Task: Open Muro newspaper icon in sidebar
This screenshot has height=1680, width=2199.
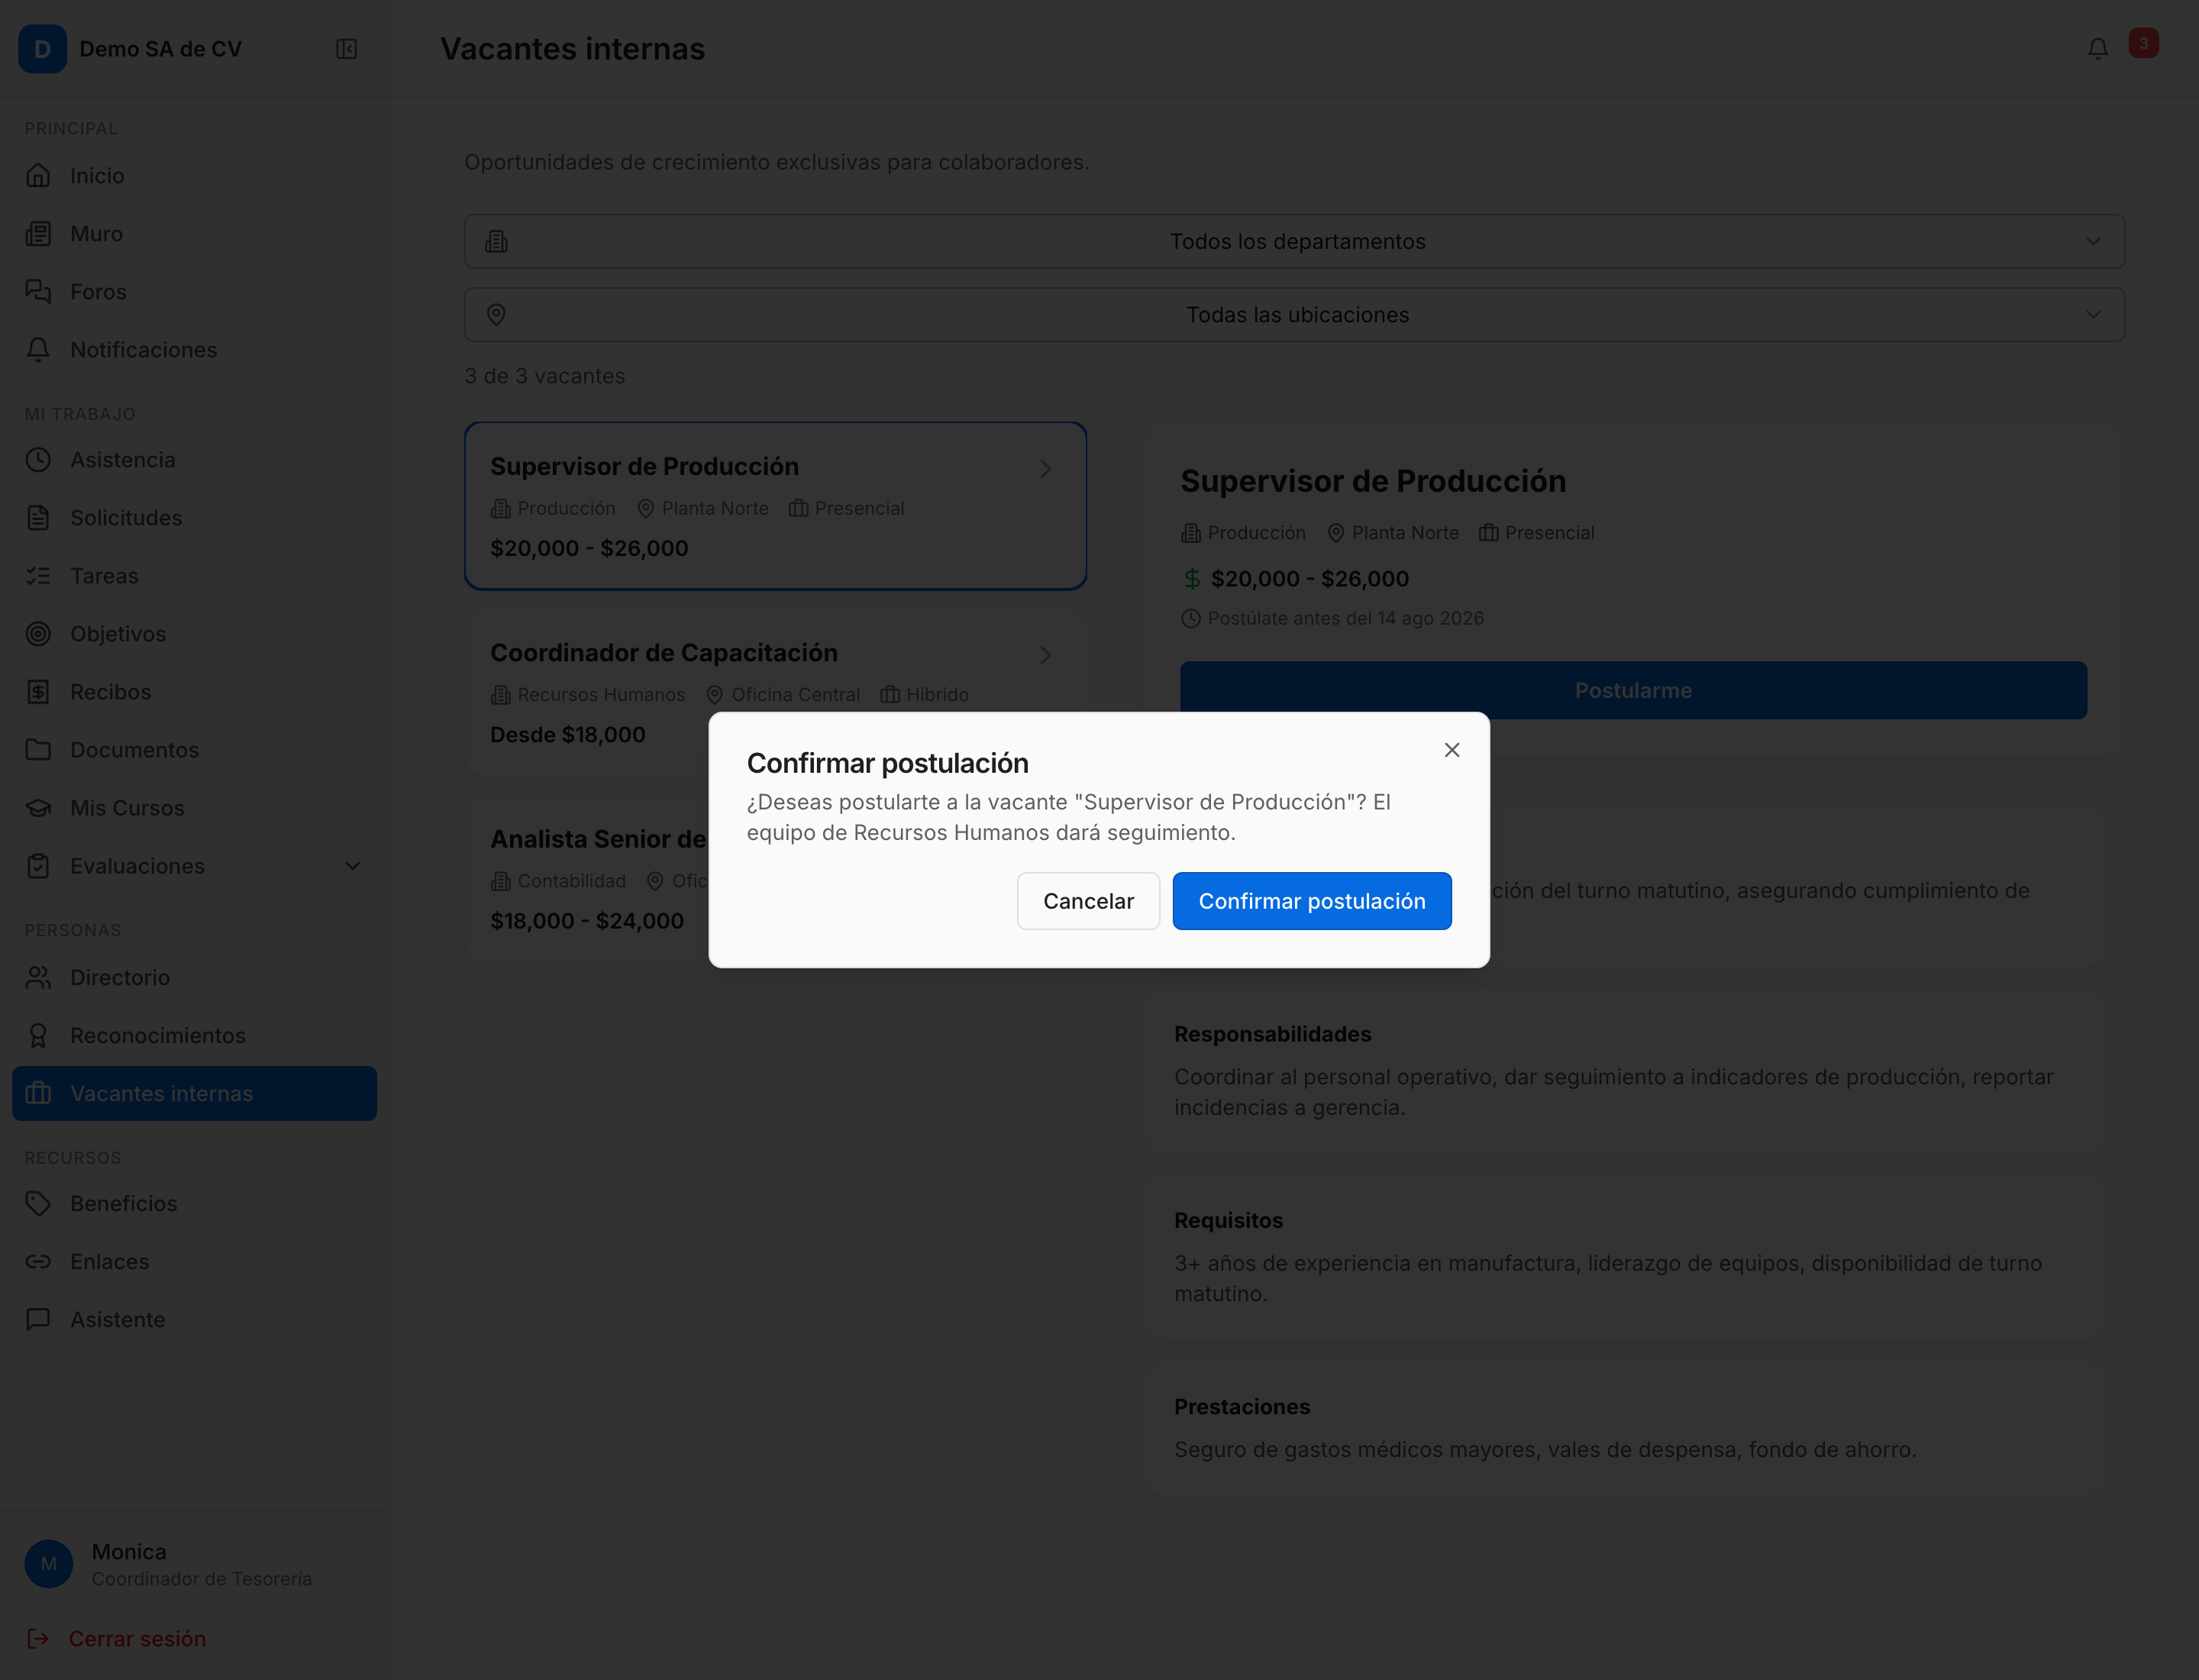Action: click(38, 234)
